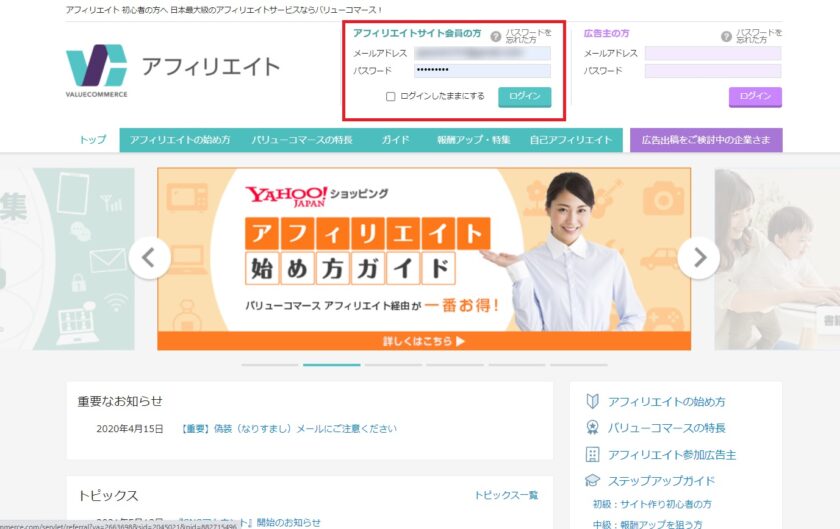Click the 詳しくはこちら bar on the banner
This screenshot has height=529, width=840.
(x=424, y=341)
